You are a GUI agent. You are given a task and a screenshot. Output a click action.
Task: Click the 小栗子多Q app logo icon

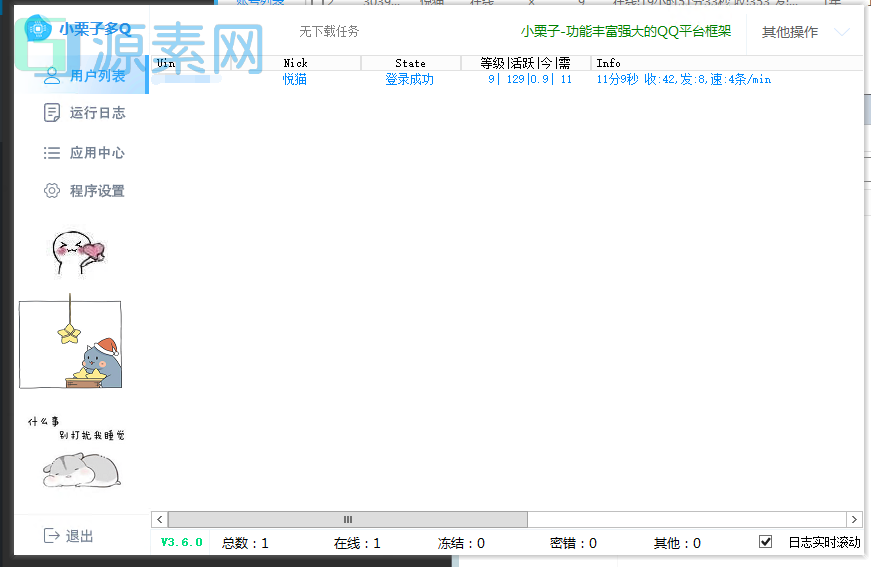pyautogui.click(x=38, y=28)
